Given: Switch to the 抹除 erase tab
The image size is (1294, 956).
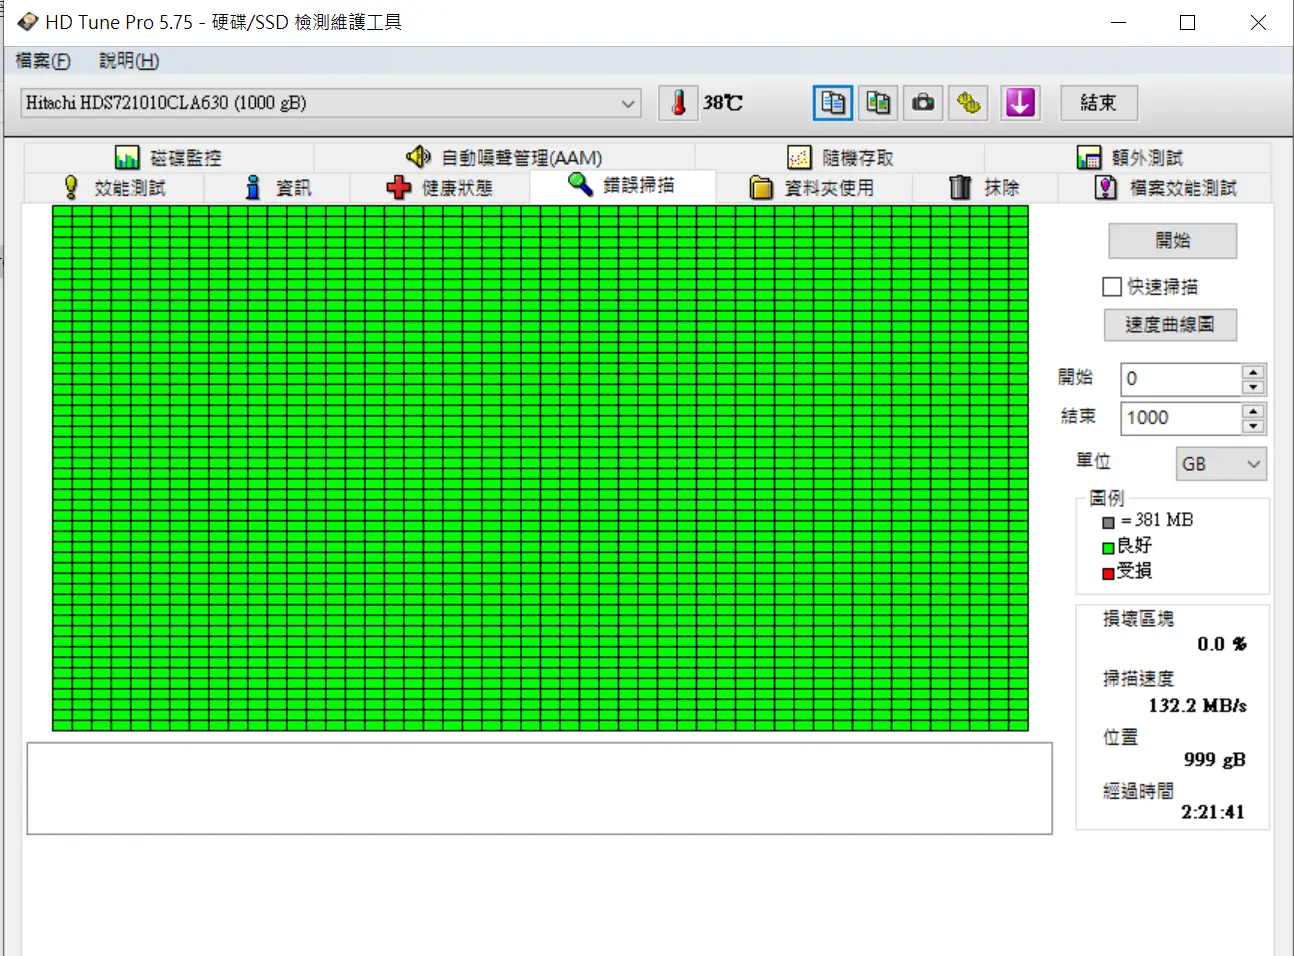Looking at the screenshot, I should pos(985,188).
